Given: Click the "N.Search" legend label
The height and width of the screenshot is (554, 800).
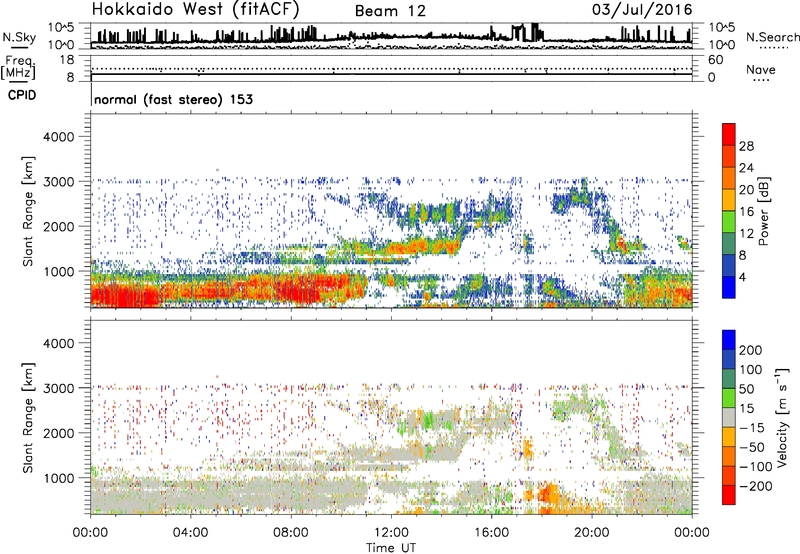Looking at the screenshot, I should (773, 37).
